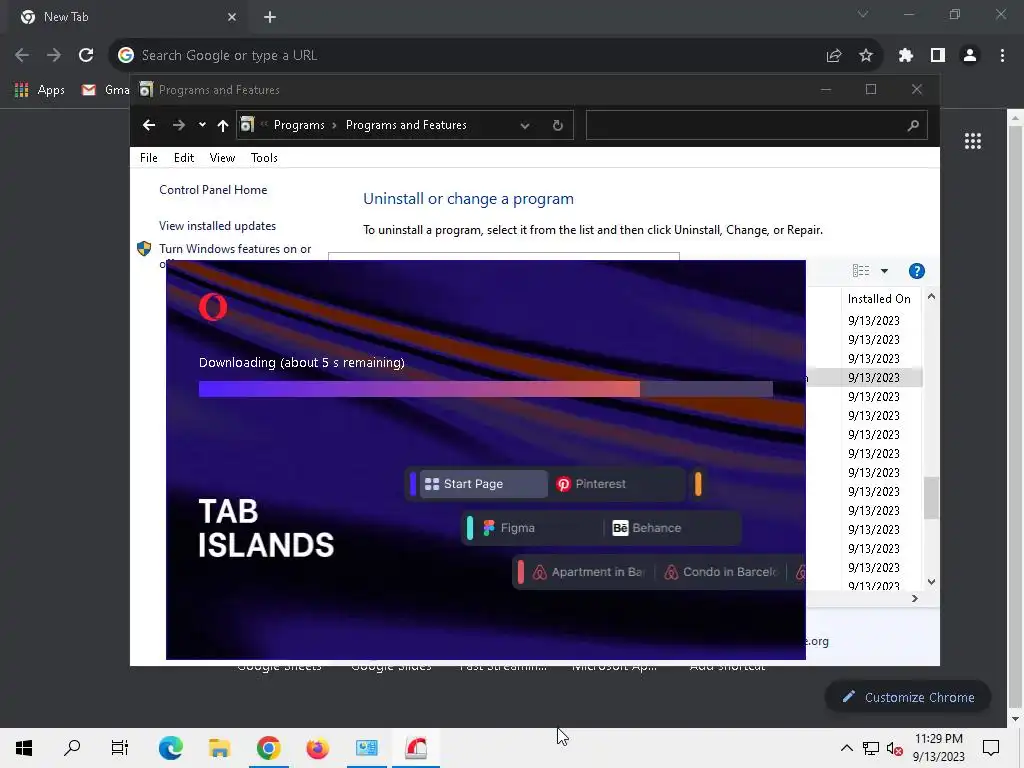1024x768 pixels.
Task: Open the View menu
Action: coord(222,157)
